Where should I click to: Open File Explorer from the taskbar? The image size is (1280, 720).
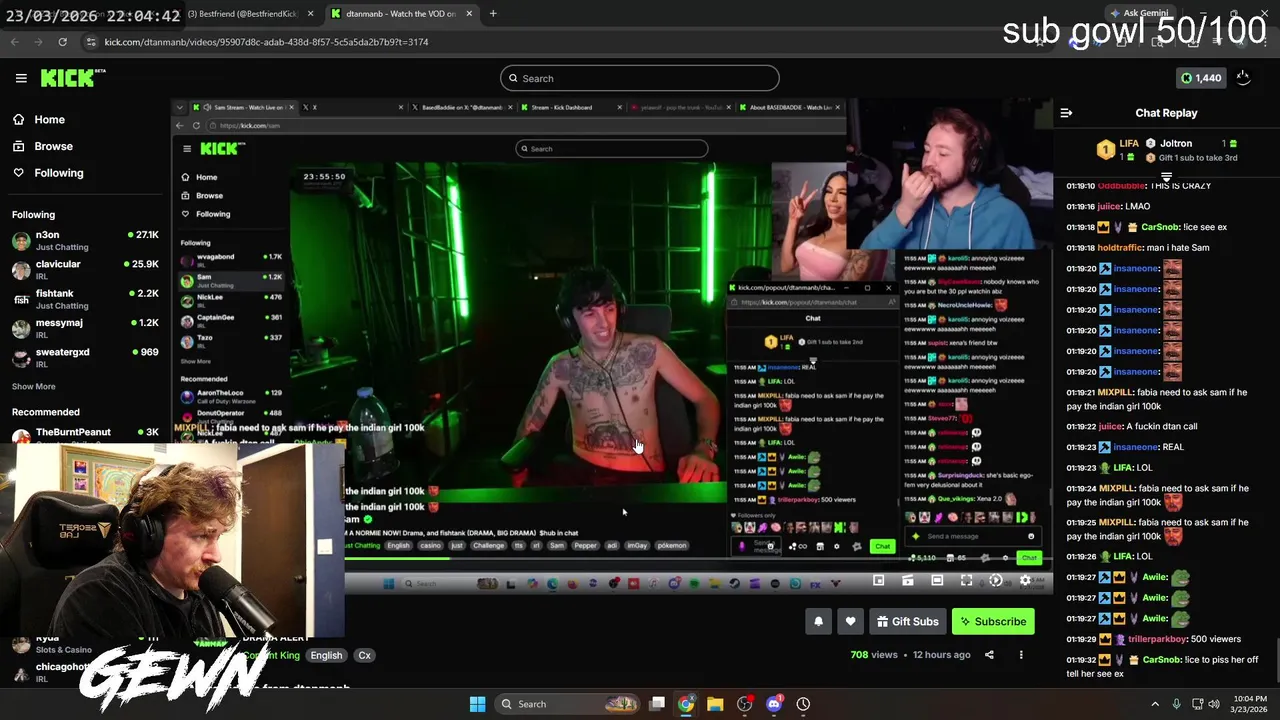tap(715, 704)
